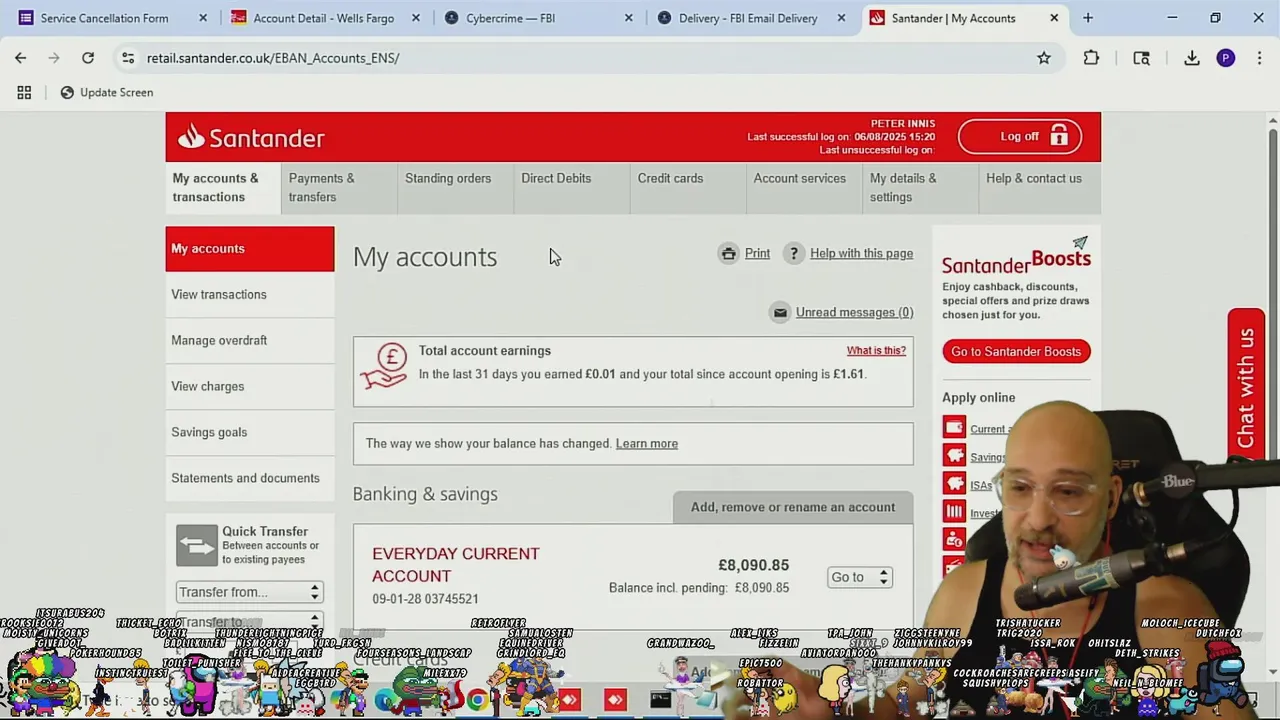Image resolution: width=1280 pixels, height=720 pixels.
Task: Click the Current account wallet icon
Action: point(954,428)
